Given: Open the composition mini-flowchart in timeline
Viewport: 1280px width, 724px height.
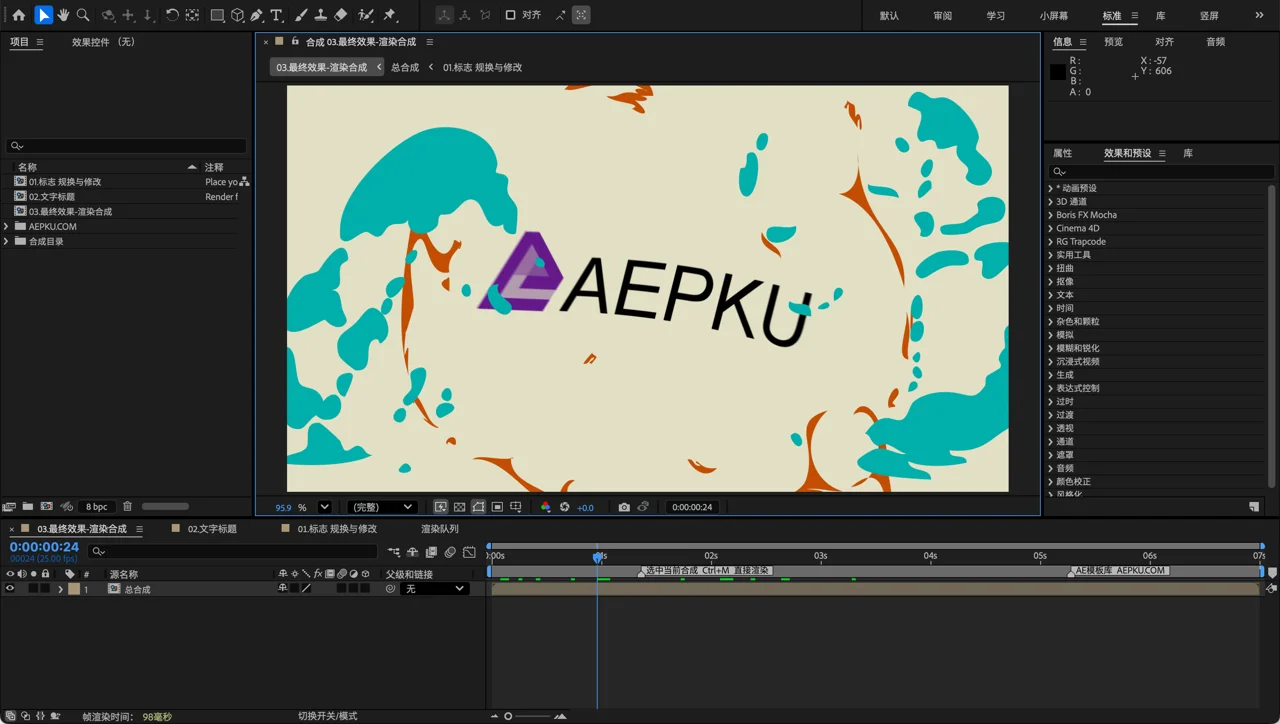Looking at the screenshot, I should [394, 552].
